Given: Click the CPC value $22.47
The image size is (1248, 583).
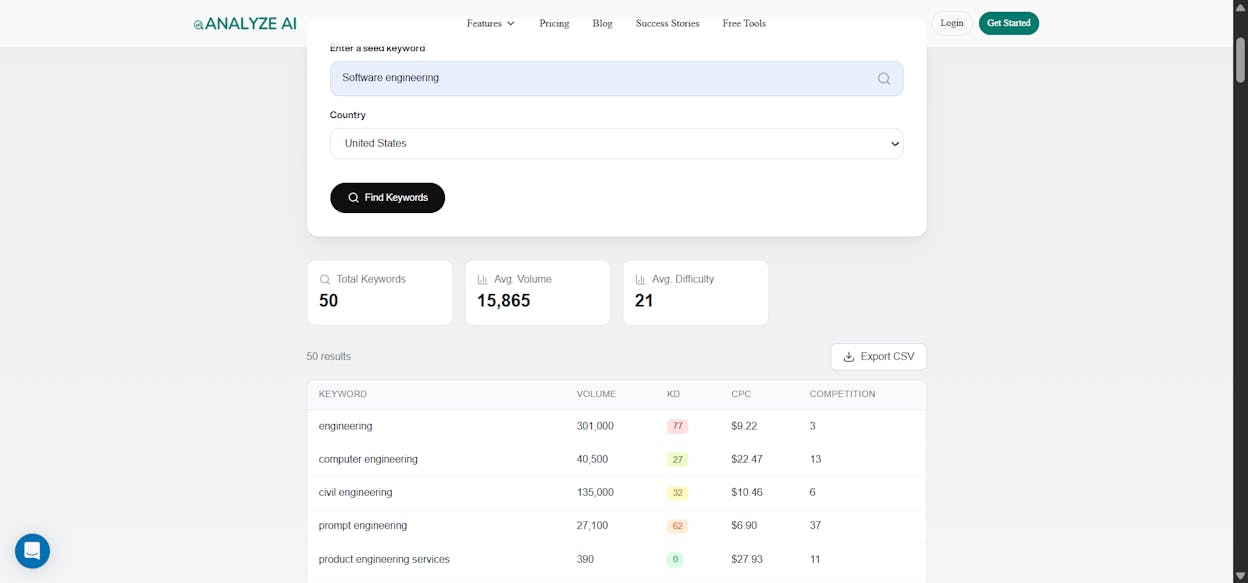Looking at the screenshot, I should coord(747,459).
